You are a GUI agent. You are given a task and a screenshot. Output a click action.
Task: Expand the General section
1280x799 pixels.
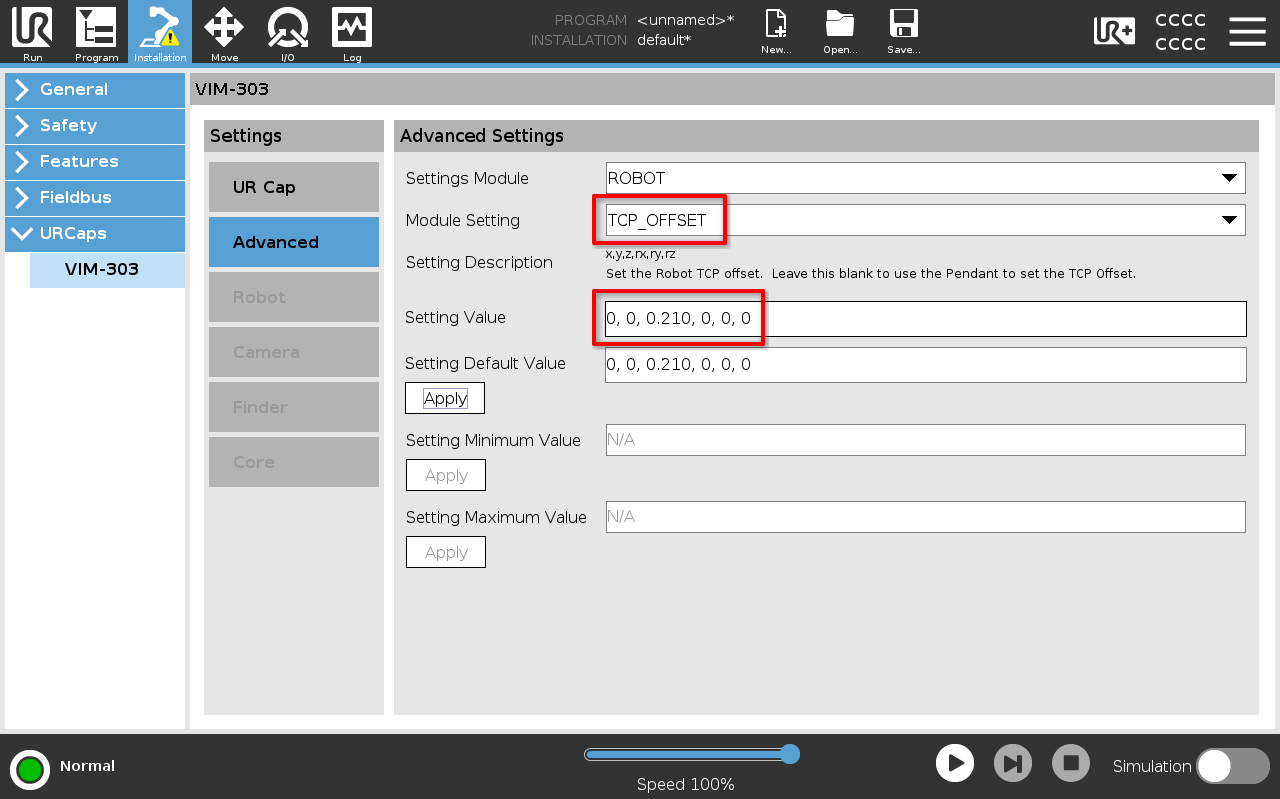click(95, 90)
